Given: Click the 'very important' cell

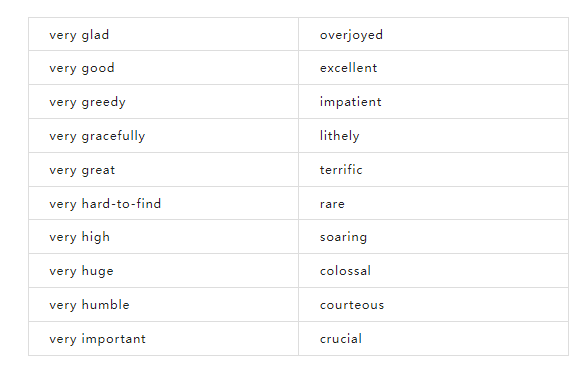Looking at the screenshot, I should [163, 339].
